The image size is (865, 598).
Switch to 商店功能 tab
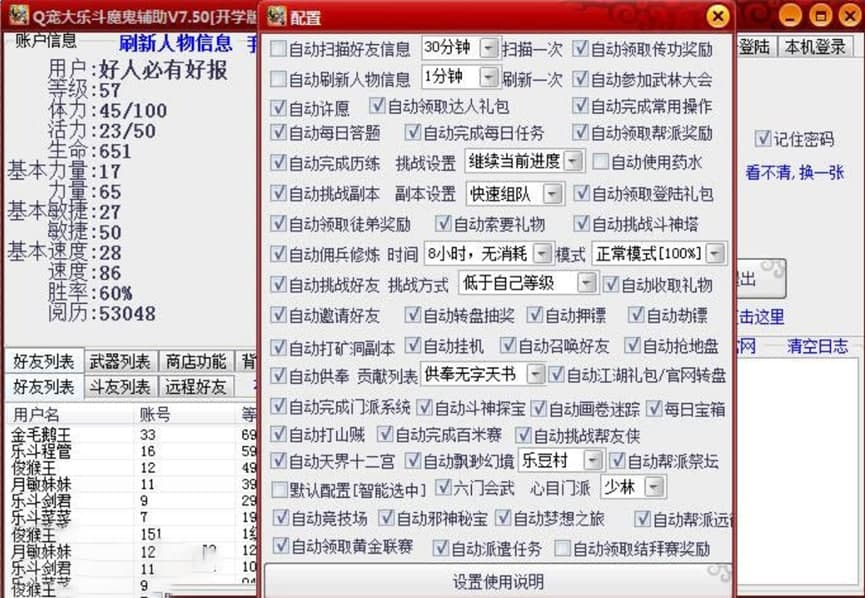196,362
